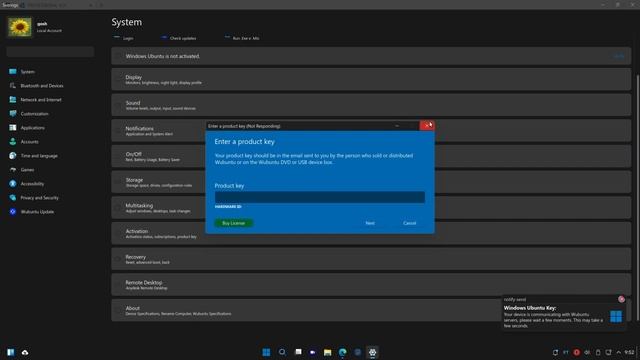Click the red tray alert icon
Viewport: 640px width, 360px height.
[x=576, y=352]
